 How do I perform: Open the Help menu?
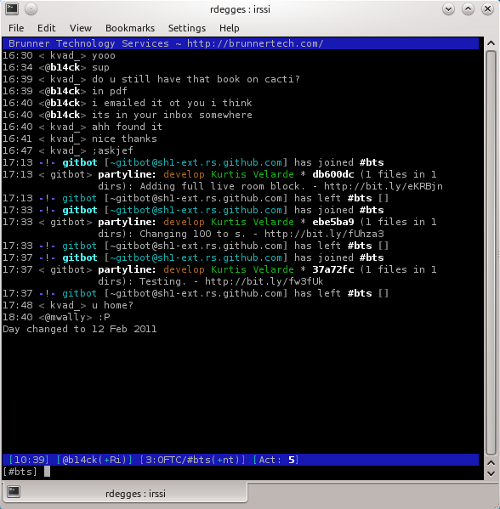click(229, 28)
